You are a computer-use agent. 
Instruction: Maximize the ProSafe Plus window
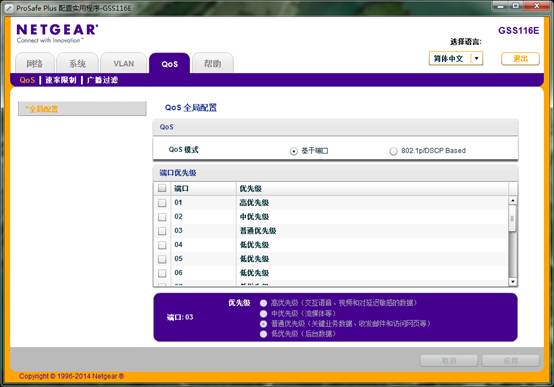click(x=515, y=6)
